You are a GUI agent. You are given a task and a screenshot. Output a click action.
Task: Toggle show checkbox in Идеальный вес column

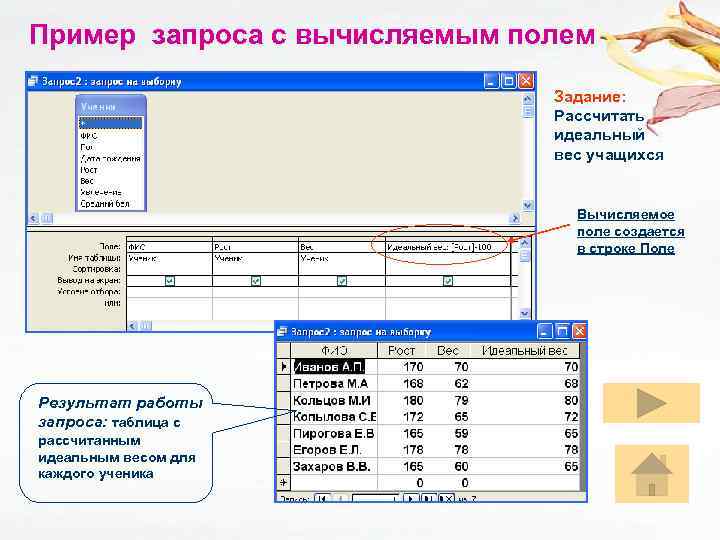[448, 281]
